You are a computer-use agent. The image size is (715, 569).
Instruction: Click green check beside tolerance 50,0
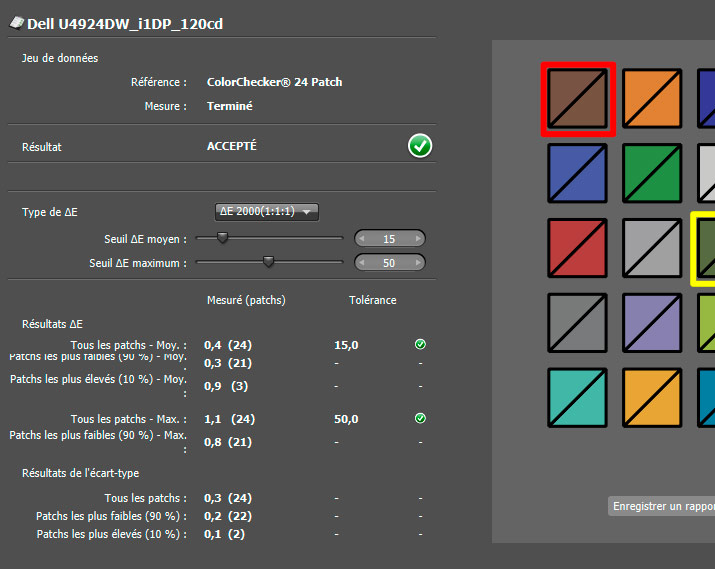click(x=420, y=418)
